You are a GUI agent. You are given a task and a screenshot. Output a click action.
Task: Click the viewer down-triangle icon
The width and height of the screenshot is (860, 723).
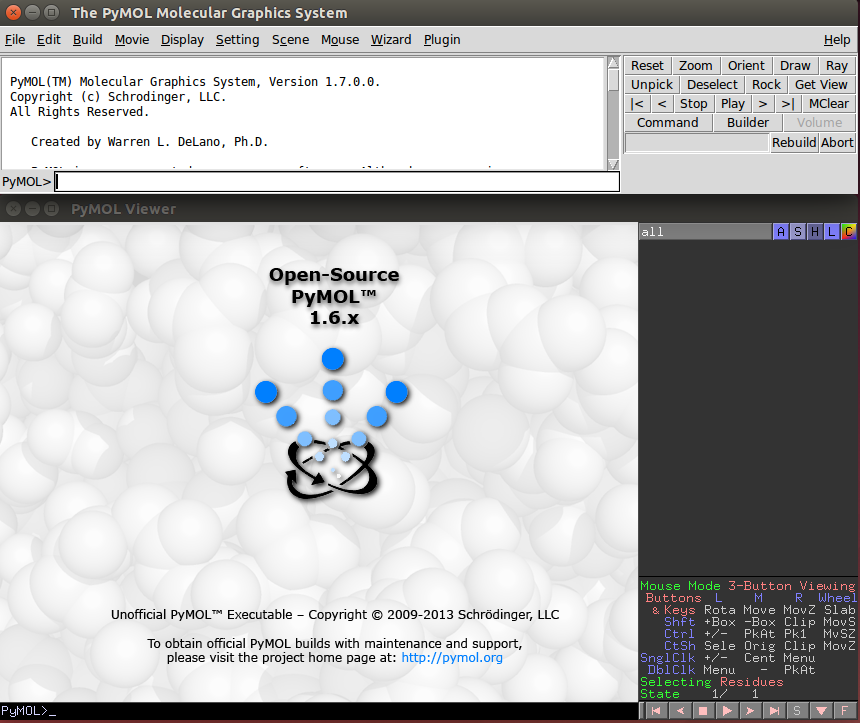pyautogui.click(x=821, y=711)
